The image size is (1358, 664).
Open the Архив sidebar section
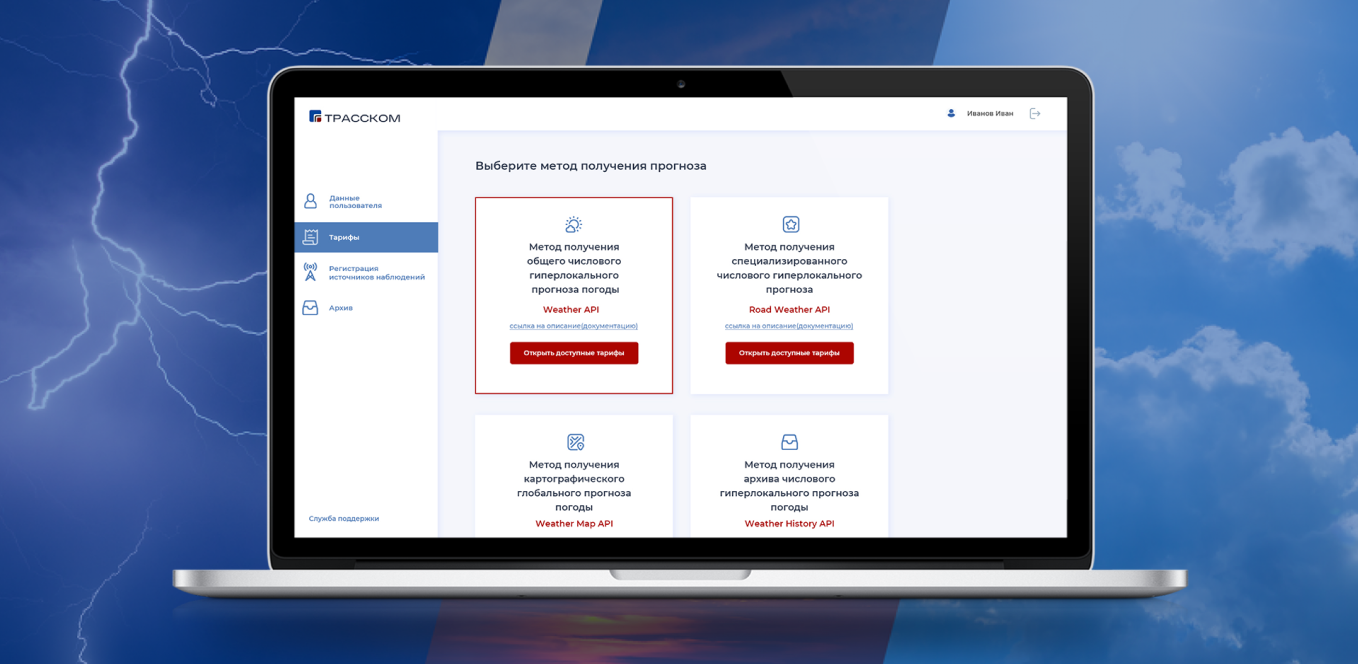341,308
